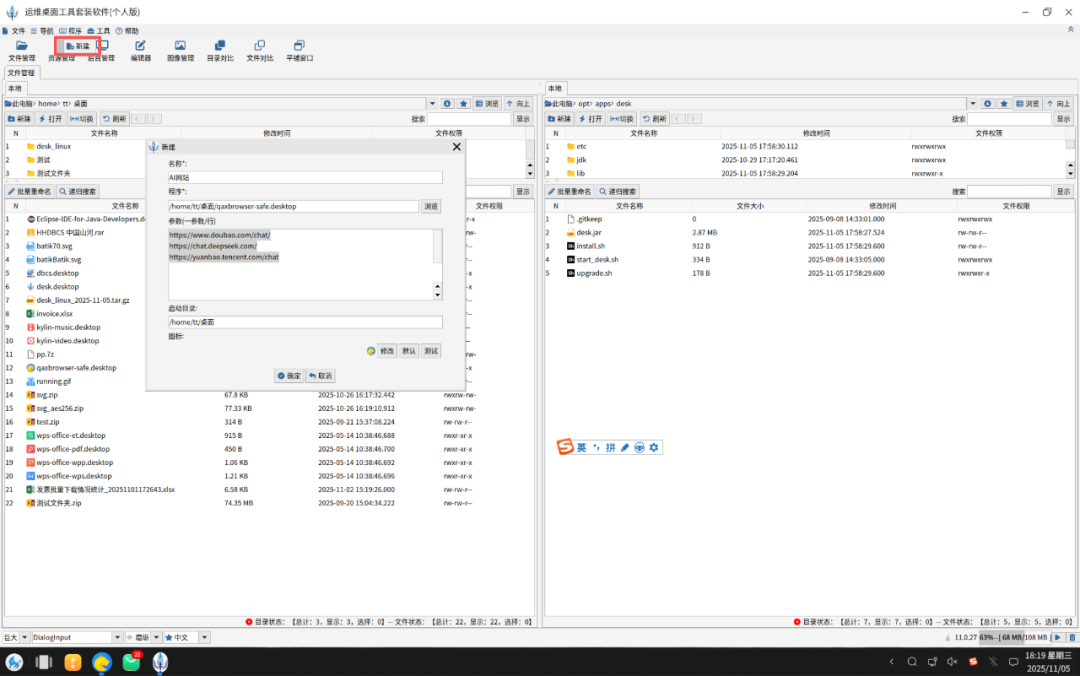Screen dimensions: 1080x676
Task: Click the round info icon in right path bar
Action: click(987, 103)
